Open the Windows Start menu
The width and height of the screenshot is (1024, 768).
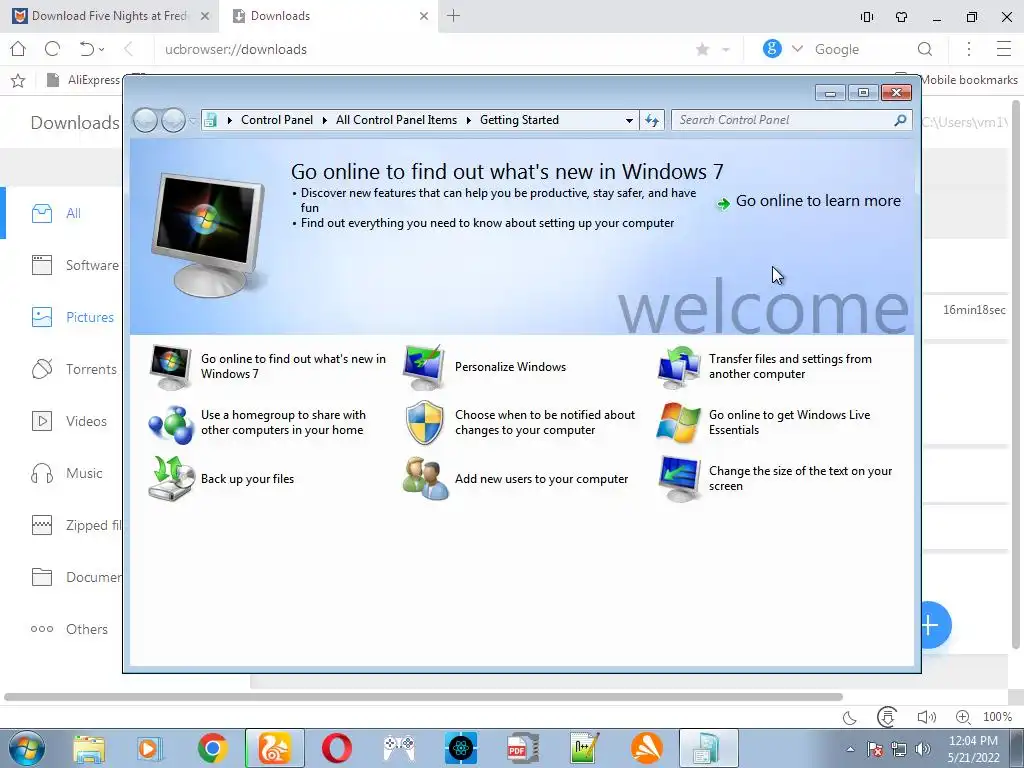coord(26,748)
